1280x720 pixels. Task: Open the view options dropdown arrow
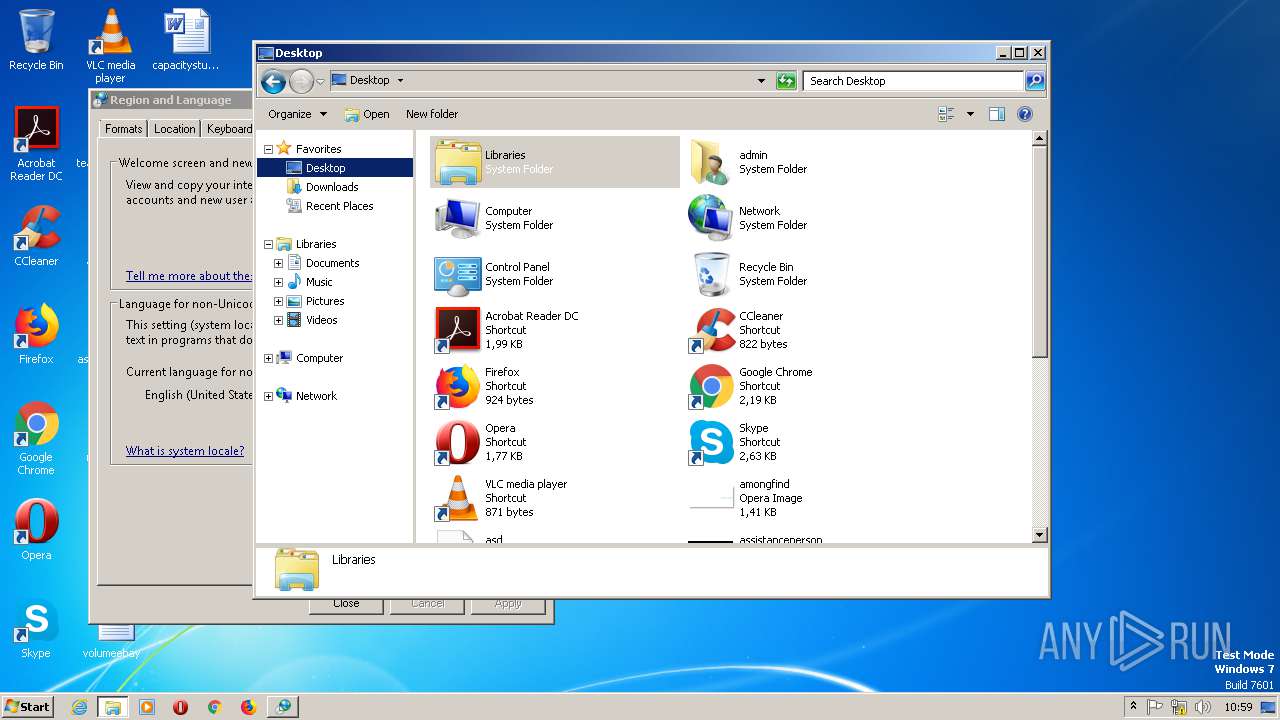click(x=970, y=114)
